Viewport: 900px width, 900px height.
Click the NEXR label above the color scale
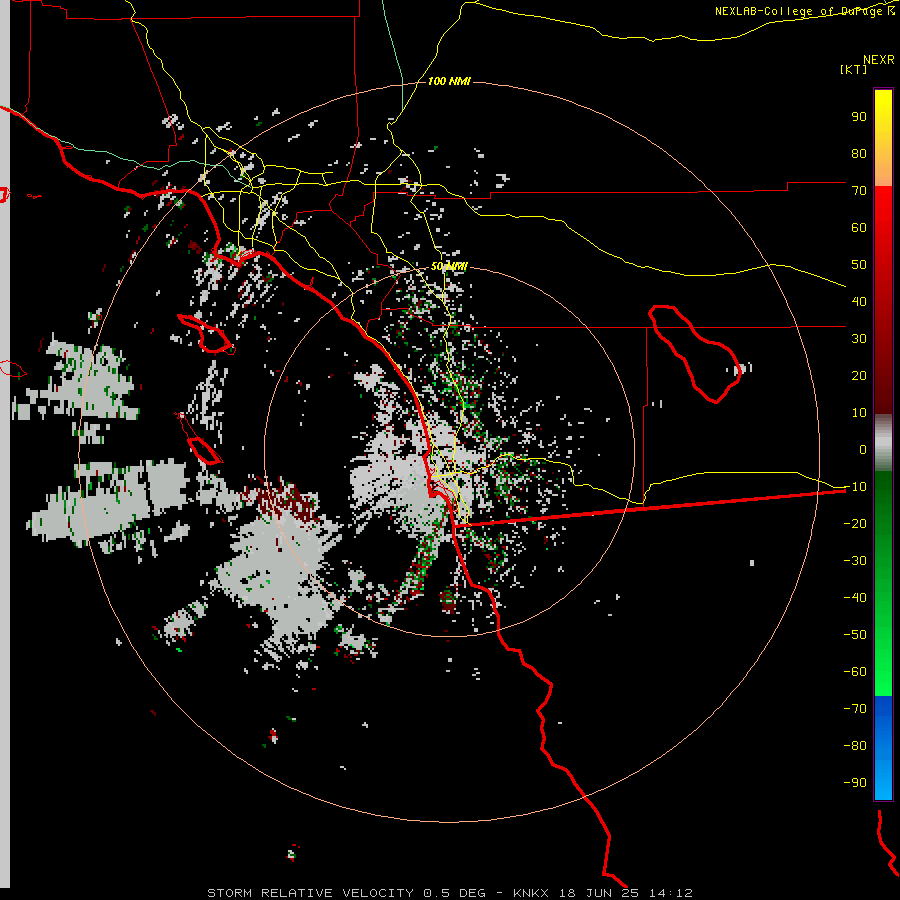879,60
